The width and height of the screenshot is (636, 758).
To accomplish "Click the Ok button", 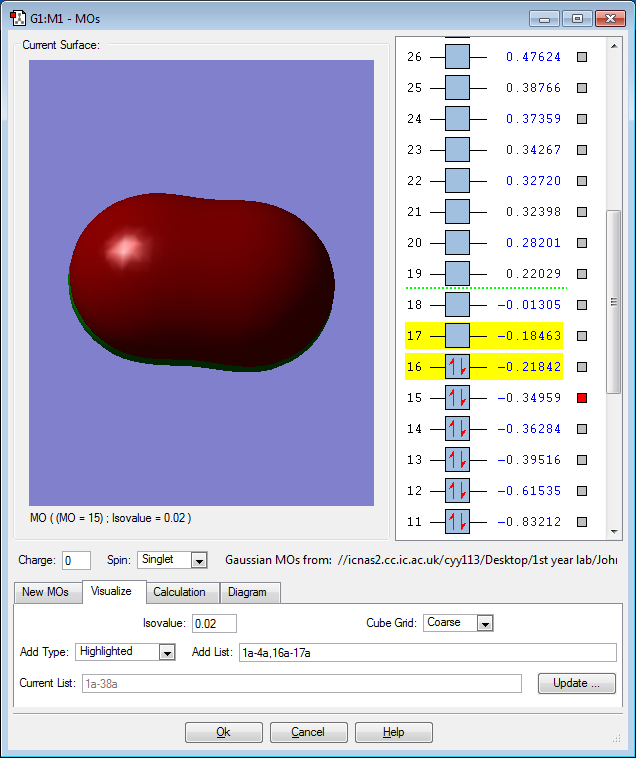I will [223, 732].
